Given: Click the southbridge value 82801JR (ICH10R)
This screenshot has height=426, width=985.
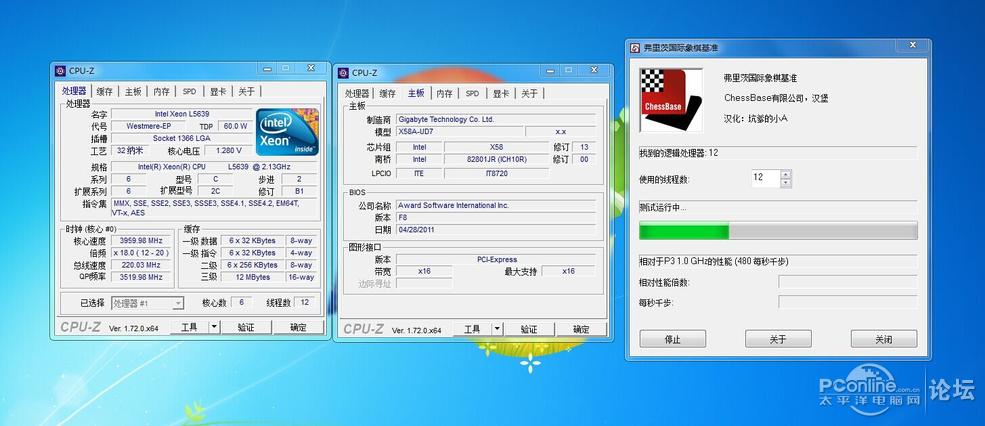Looking at the screenshot, I should (496, 160).
